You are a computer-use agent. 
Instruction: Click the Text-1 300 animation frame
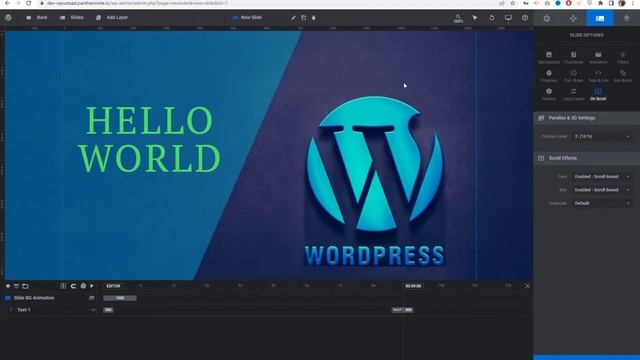pos(108,310)
